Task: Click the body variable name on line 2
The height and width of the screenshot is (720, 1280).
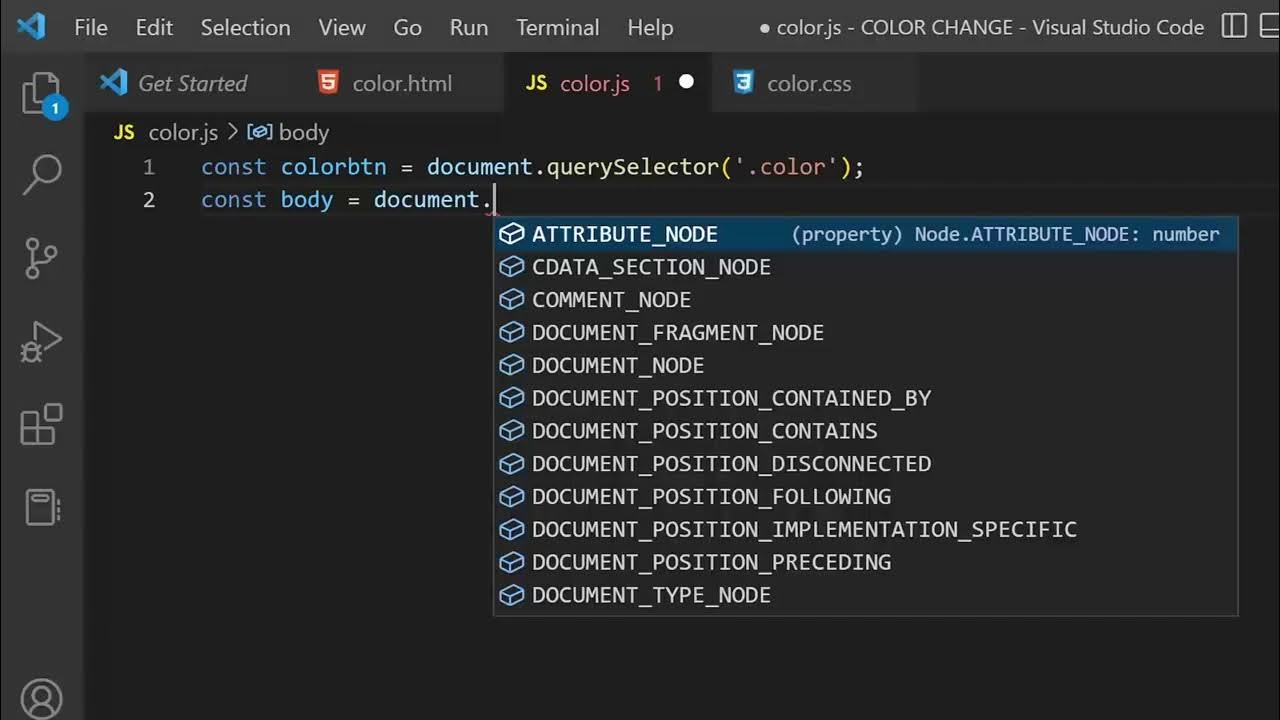Action: coord(307,200)
